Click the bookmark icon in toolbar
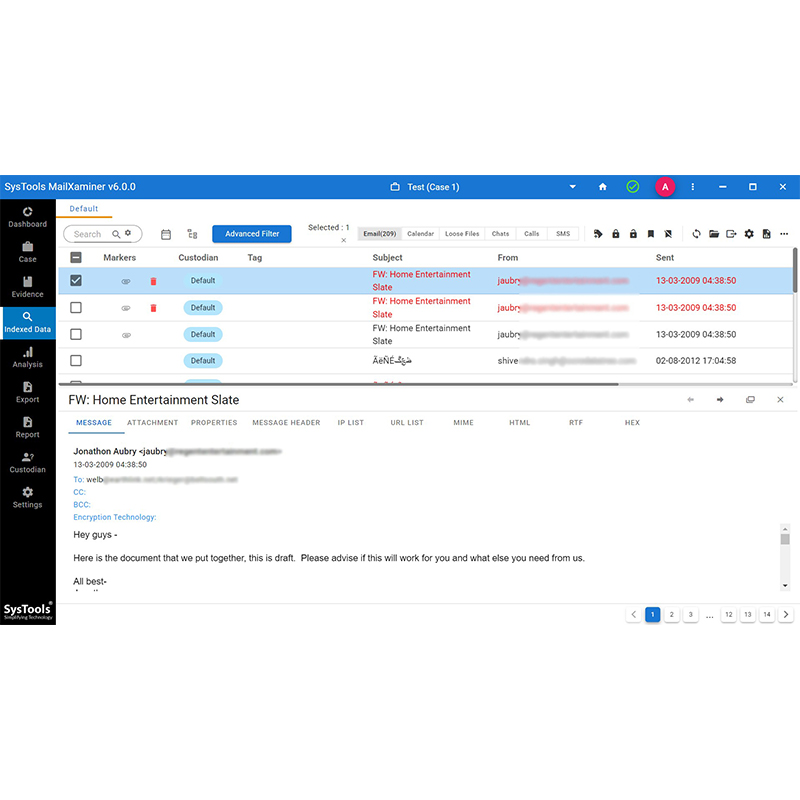The height and width of the screenshot is (800, 800). (x=651, y=234)
